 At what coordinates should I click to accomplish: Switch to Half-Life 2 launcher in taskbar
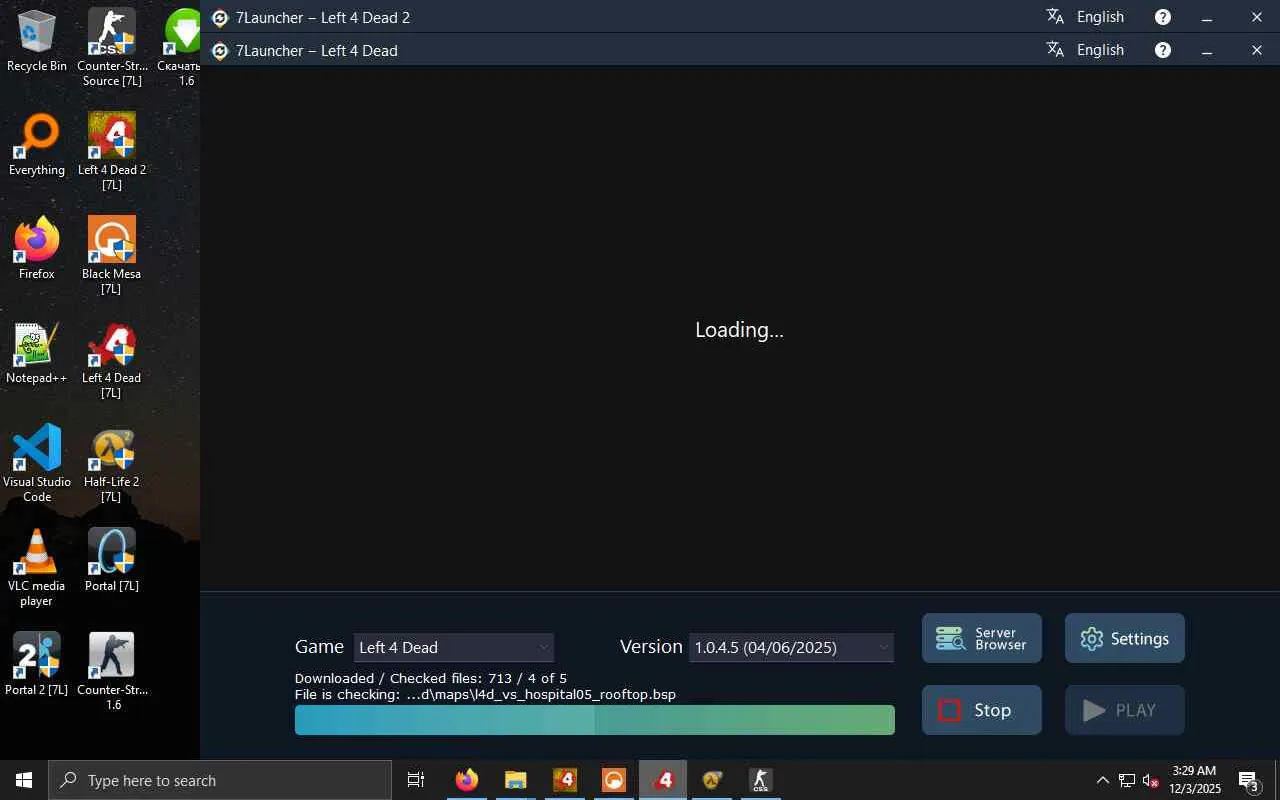click(712, 780)
